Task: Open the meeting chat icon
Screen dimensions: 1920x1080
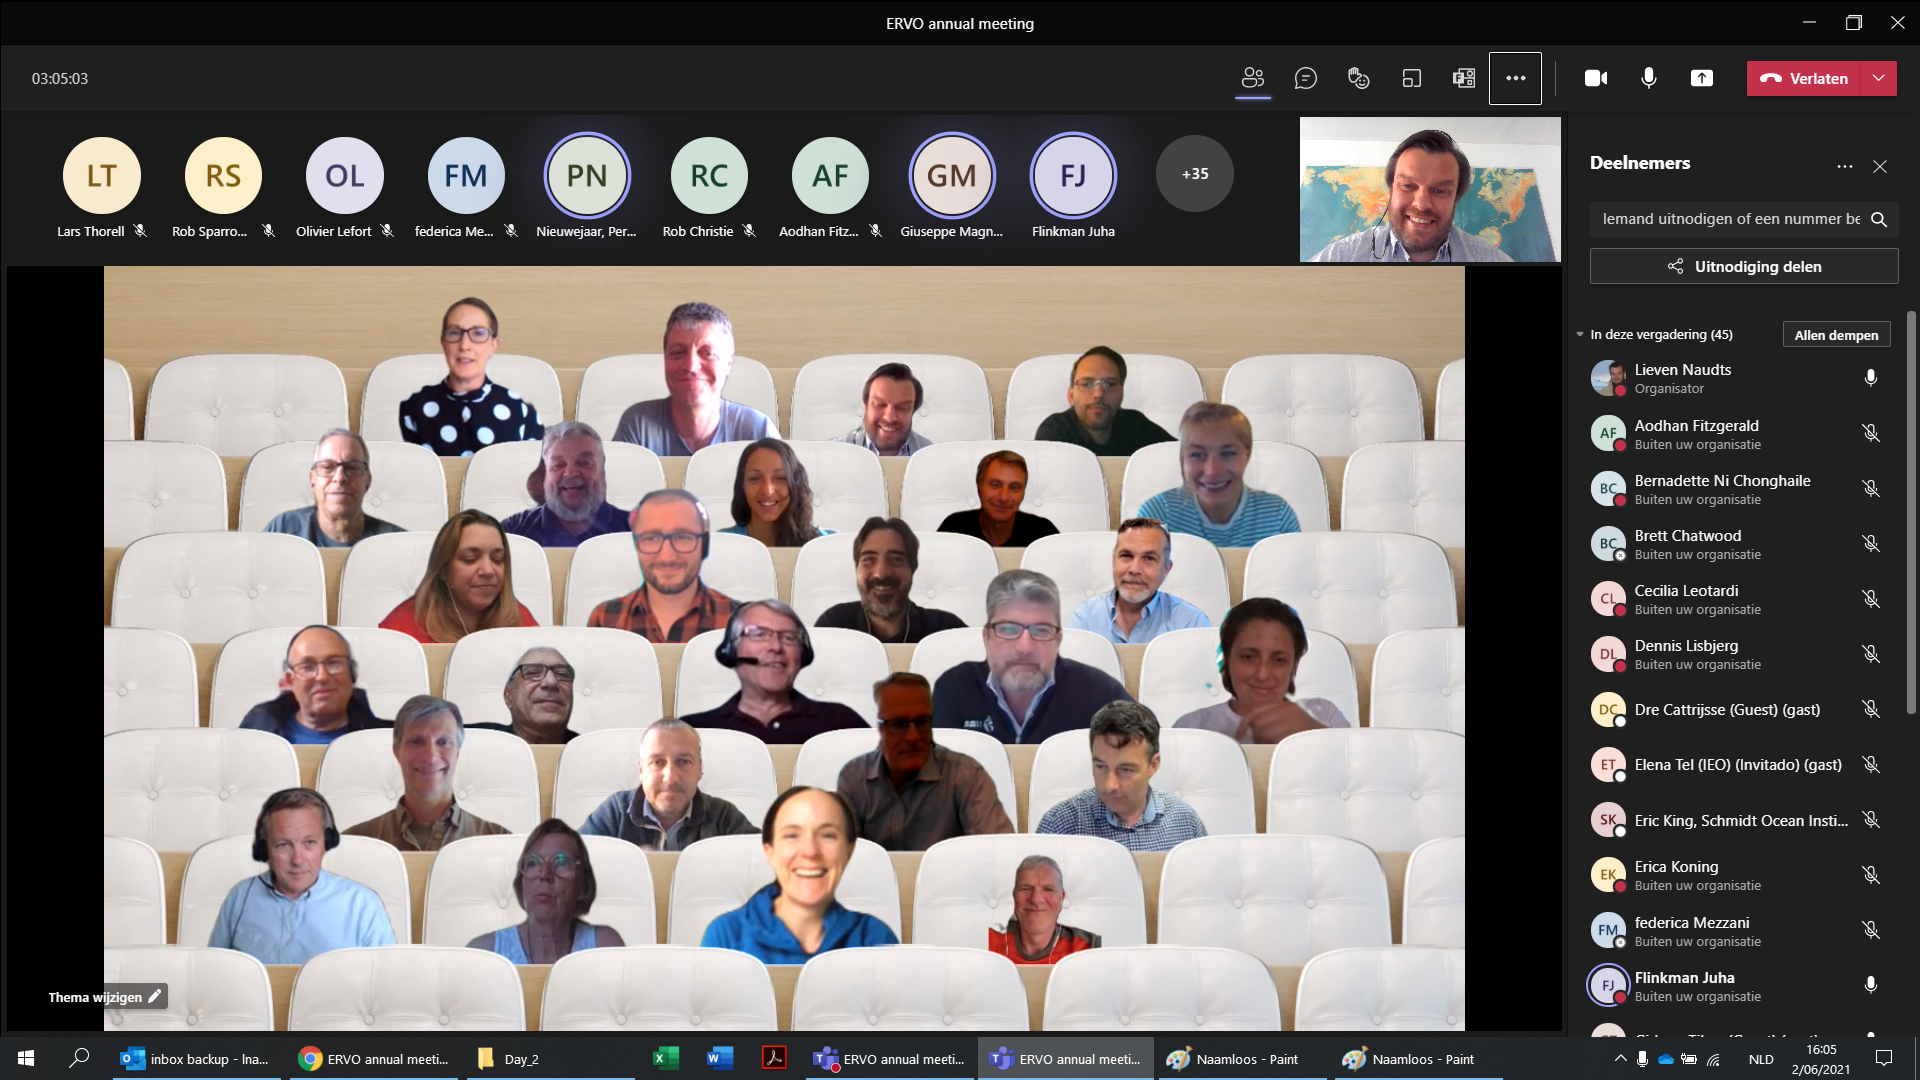Action: [1305, 78]
